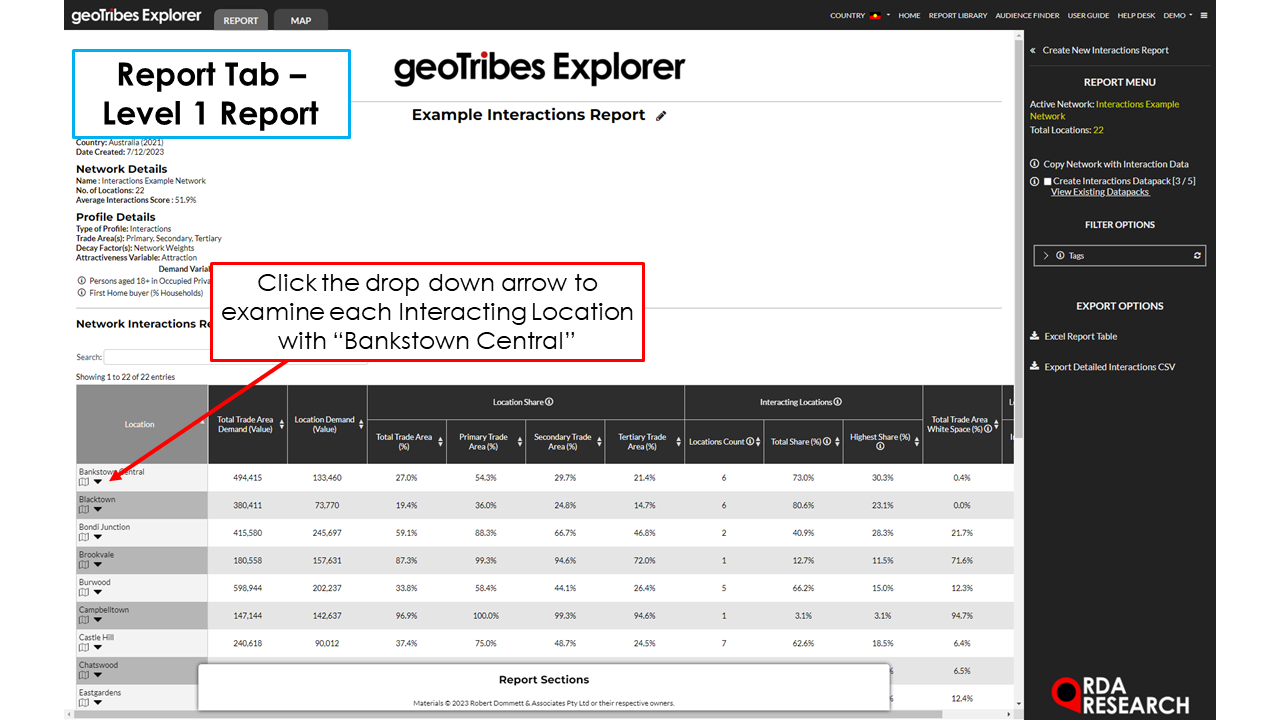Sort by Total Trade Area Demand (Value) column
The image size is (1280, 720).
coord(247,424)
